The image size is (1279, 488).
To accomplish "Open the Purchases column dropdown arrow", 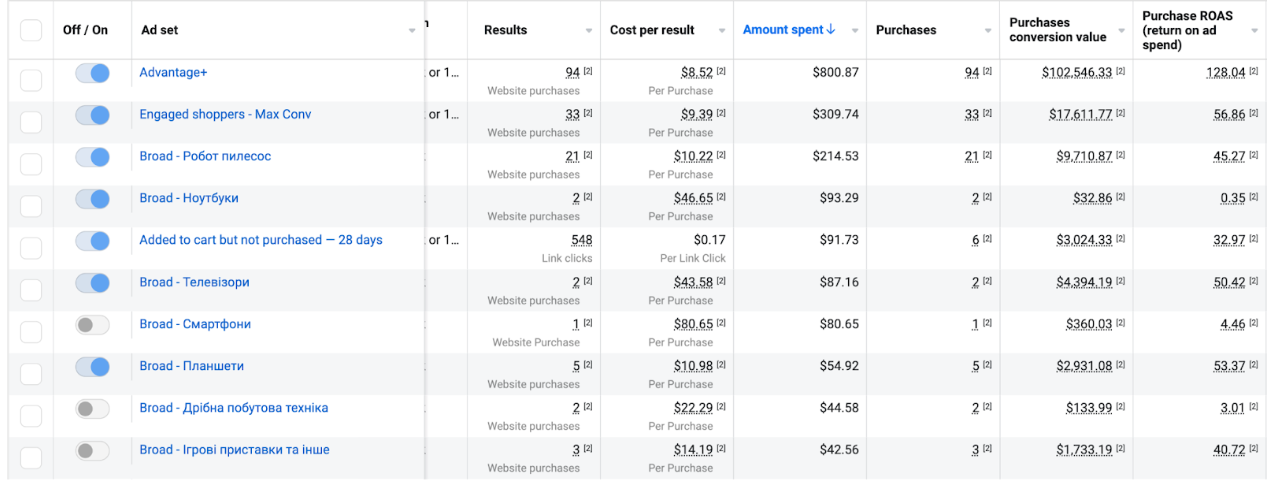I will (x=988, y=31).
